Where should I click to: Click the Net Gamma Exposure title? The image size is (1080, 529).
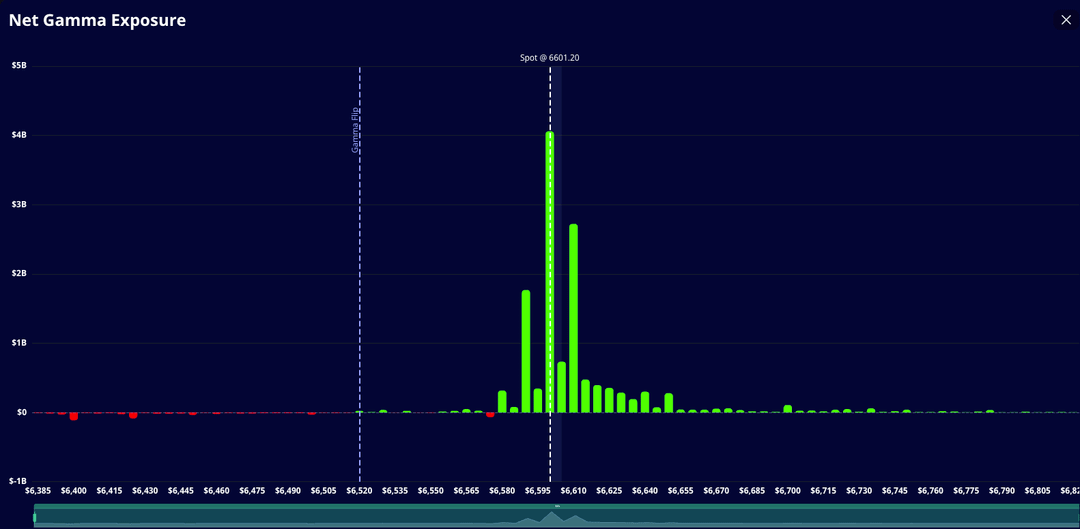pos(97,20)
